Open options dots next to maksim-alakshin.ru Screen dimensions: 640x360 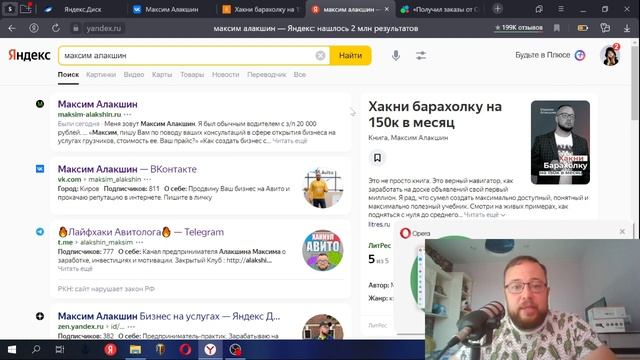[127, 114]
